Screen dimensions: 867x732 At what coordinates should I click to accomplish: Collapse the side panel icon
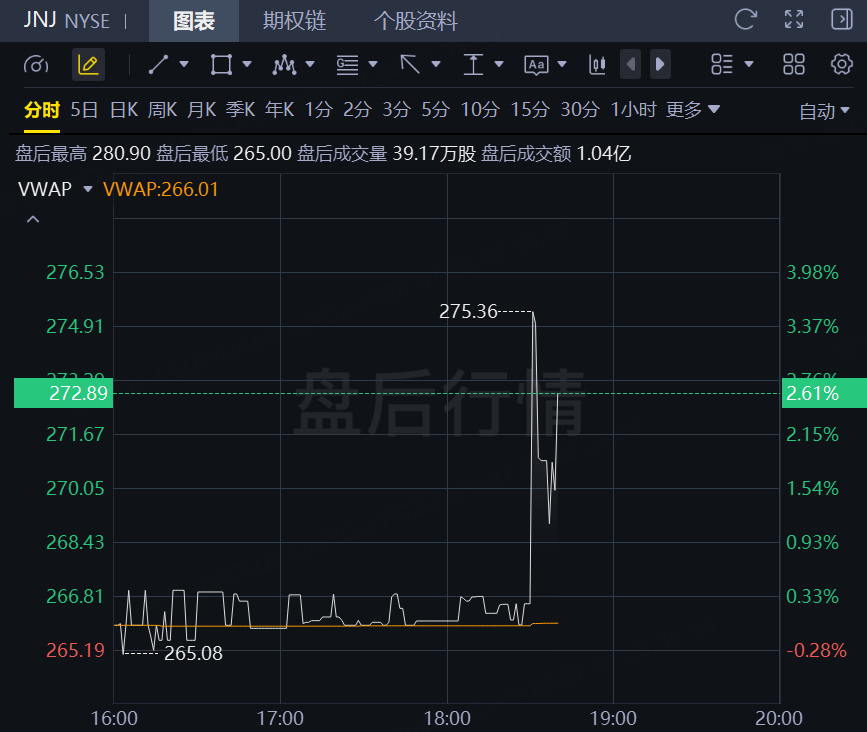(842, 20)
